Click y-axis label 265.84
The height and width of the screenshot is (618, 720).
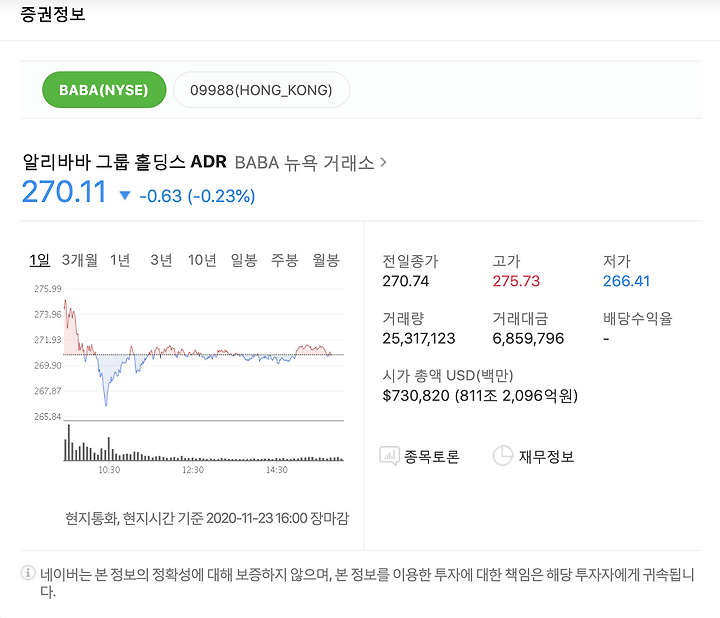[47, 416]
